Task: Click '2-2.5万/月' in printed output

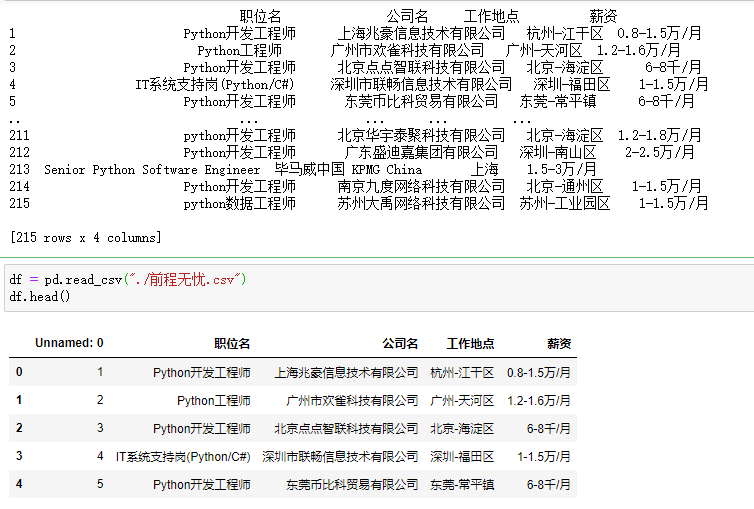Action: (x=660, y=152)
